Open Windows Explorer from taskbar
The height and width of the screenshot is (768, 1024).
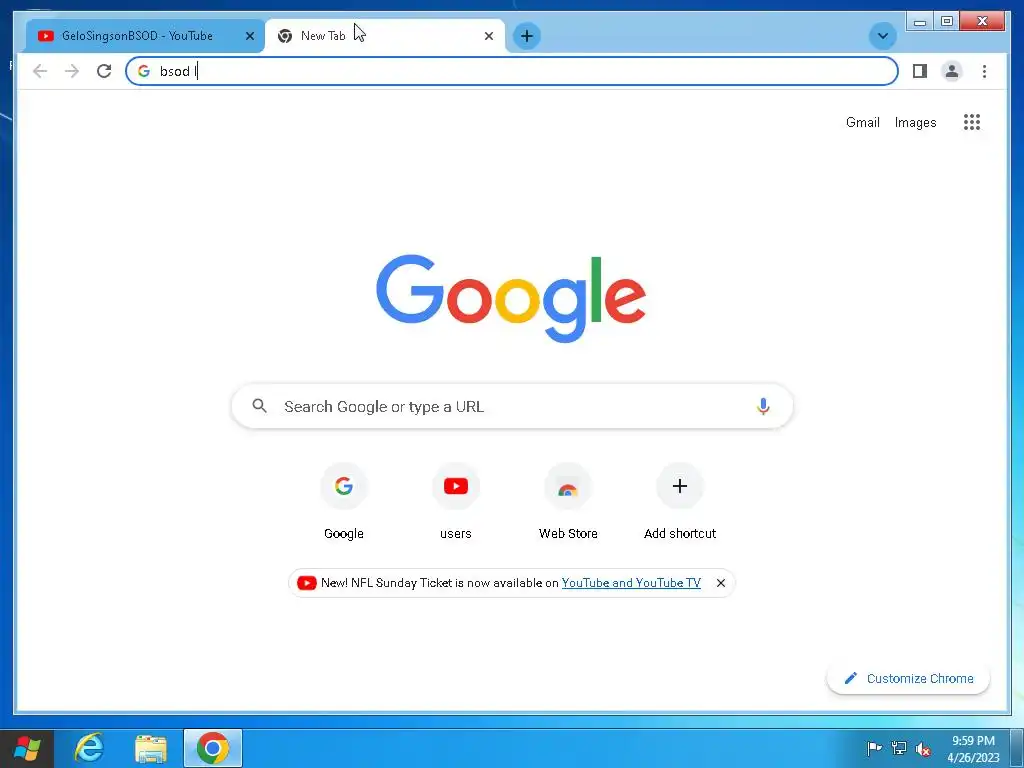[151, 748]
